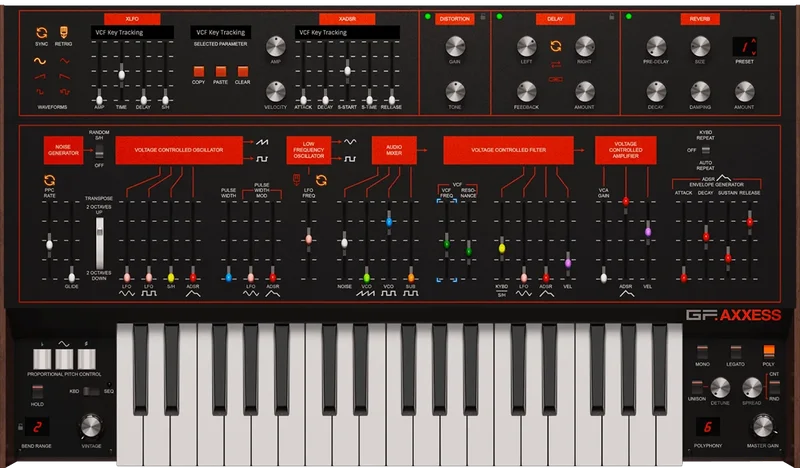This screenshot has height=468, width=800.
Task: Click the Spread knob
Action: pyautogui.click(x=752, y=388)
